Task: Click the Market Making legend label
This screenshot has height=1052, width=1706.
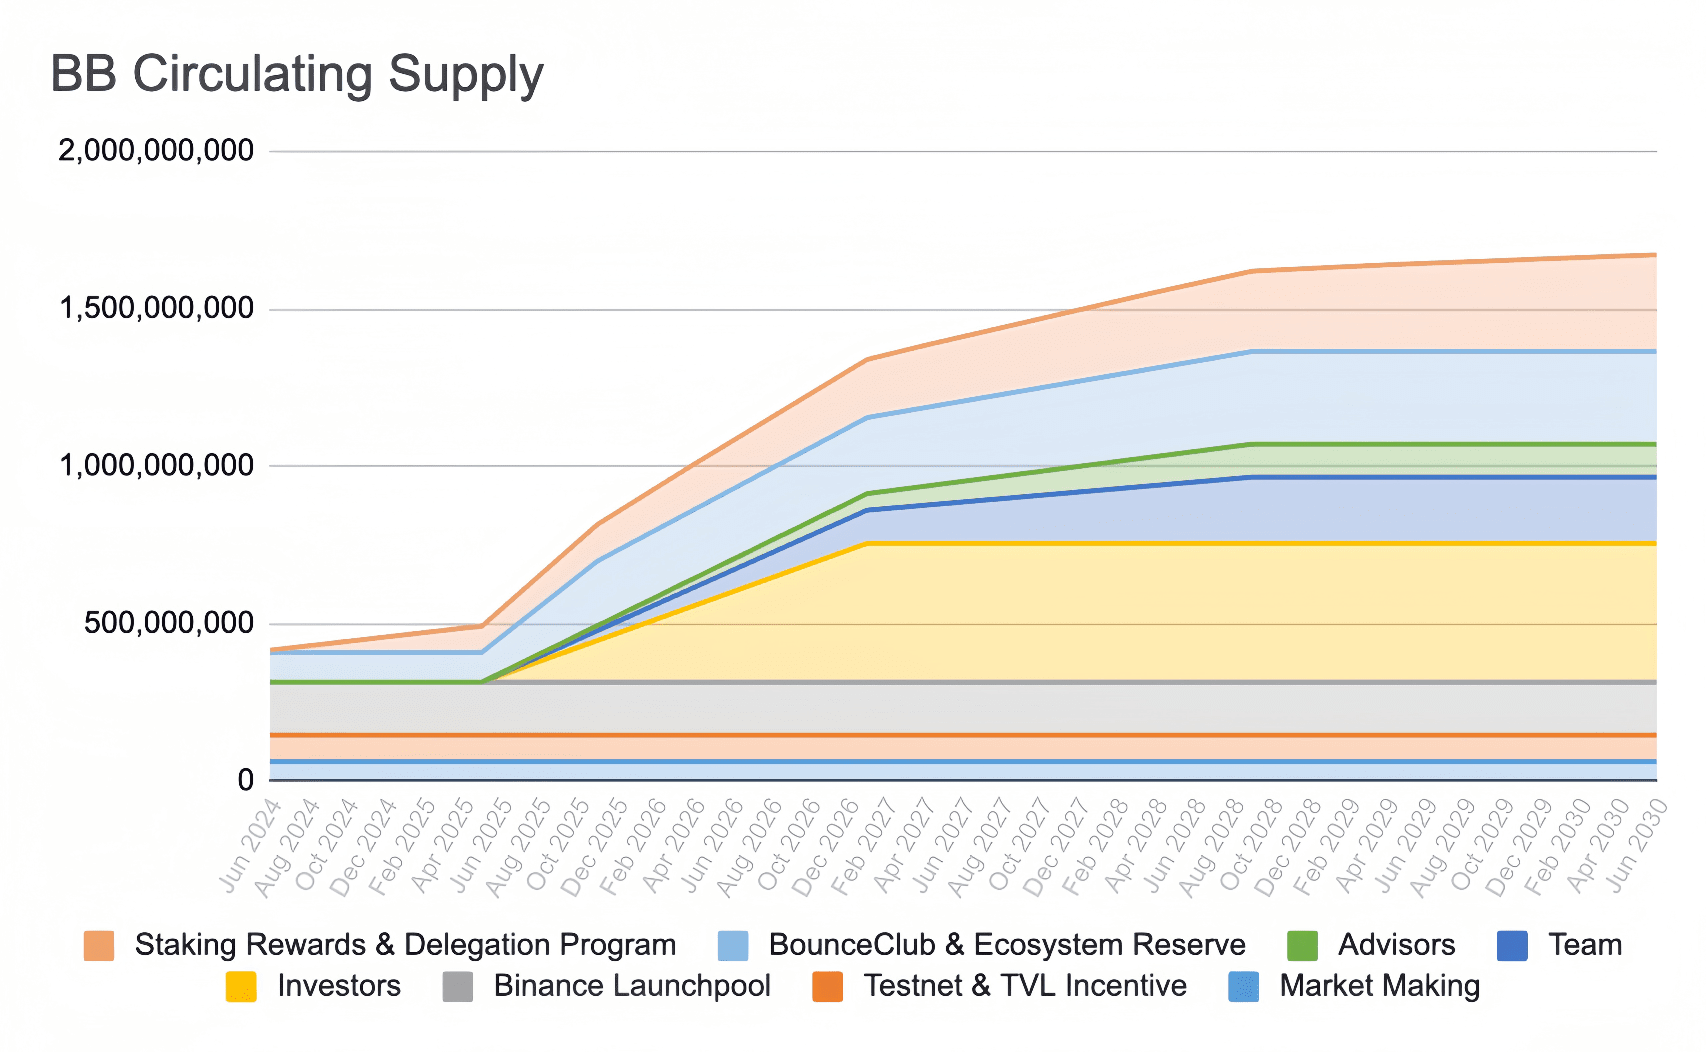Action: [x=1380, y=986]
